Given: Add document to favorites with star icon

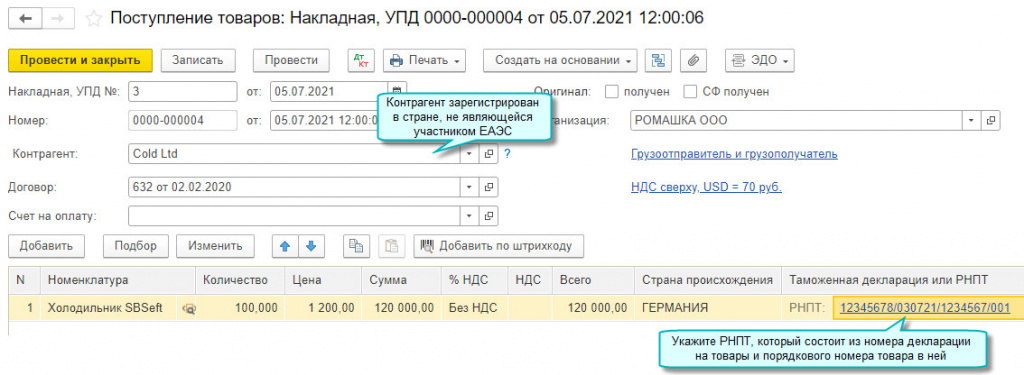Looking at the screenshot, I should (x=94, y=19).
